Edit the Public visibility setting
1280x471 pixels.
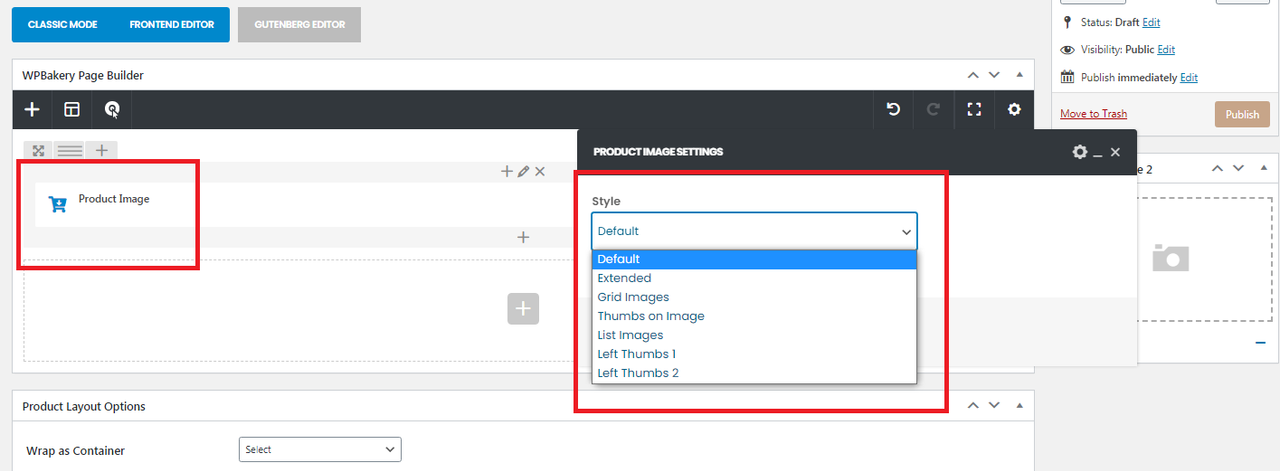click(x=1166, y=50)
